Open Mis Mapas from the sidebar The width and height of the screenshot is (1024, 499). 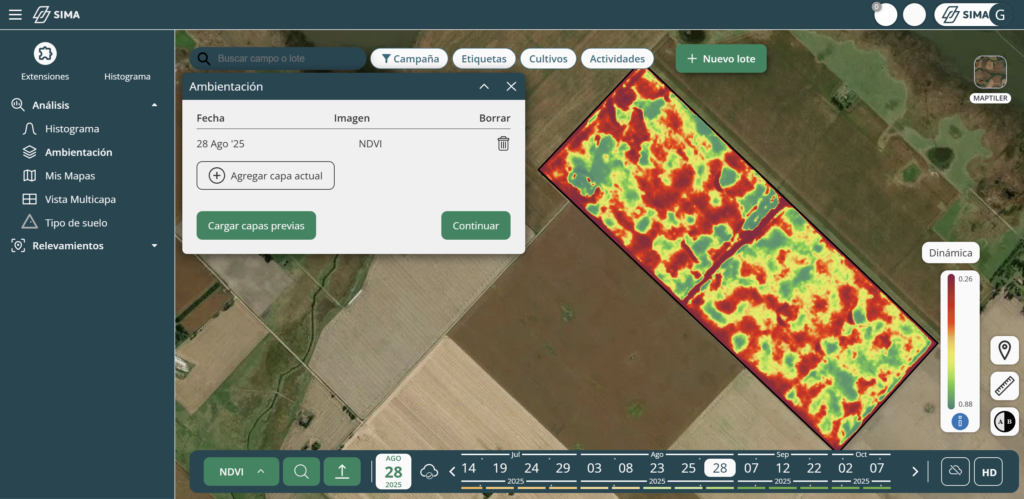click(70, 176)
